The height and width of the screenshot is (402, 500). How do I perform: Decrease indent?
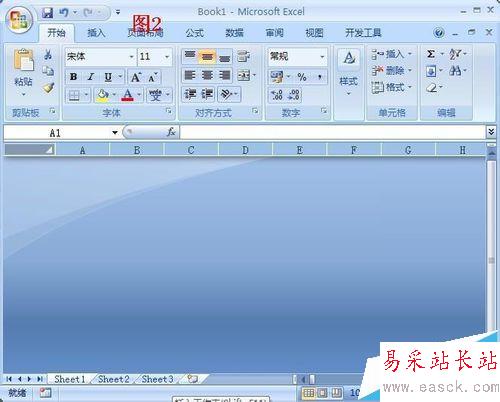coord(190,94)
